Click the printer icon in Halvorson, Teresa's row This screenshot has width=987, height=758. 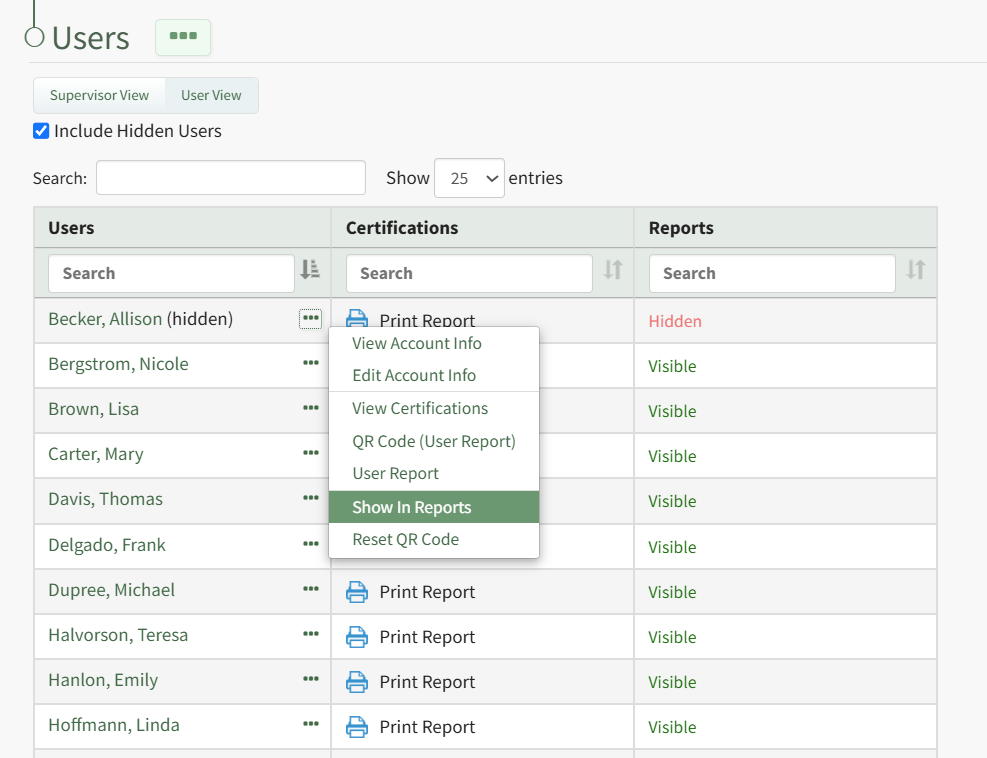357,637
